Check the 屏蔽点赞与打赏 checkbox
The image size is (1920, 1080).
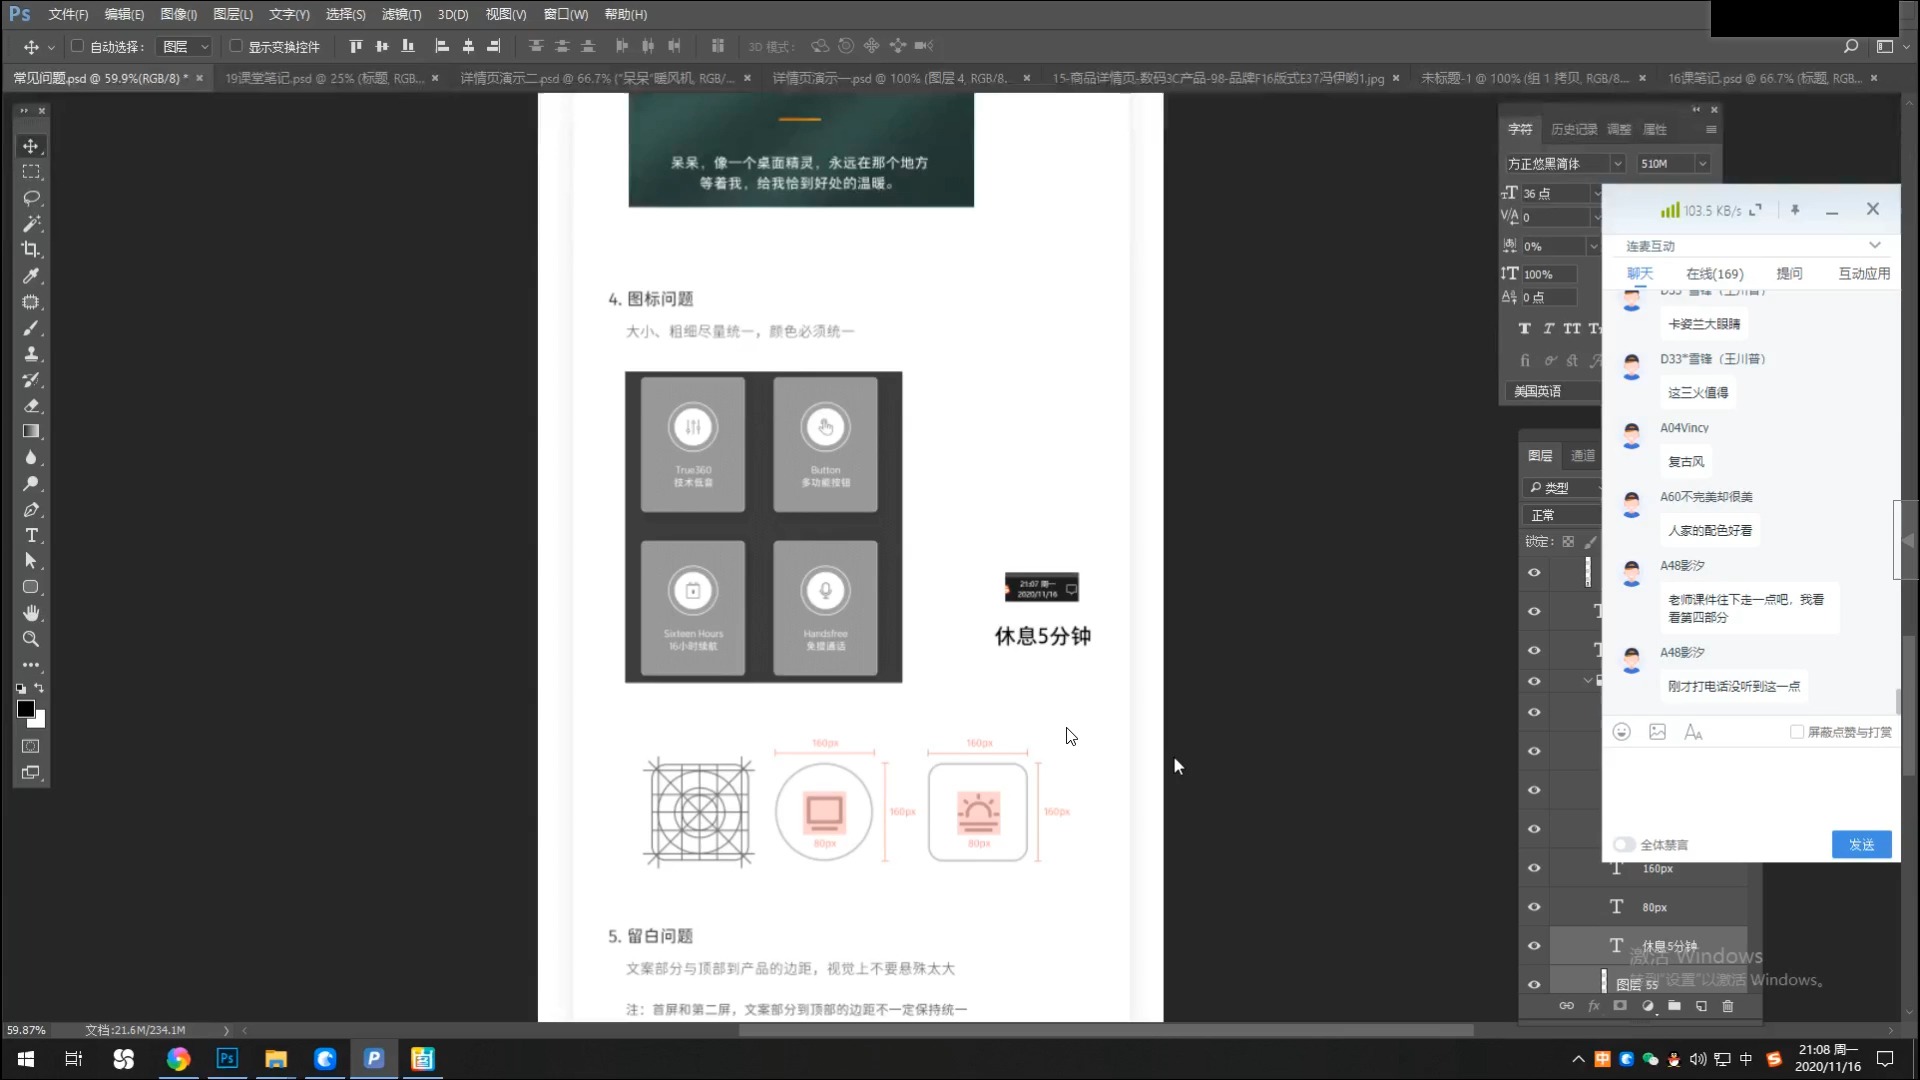point(1797,732)
